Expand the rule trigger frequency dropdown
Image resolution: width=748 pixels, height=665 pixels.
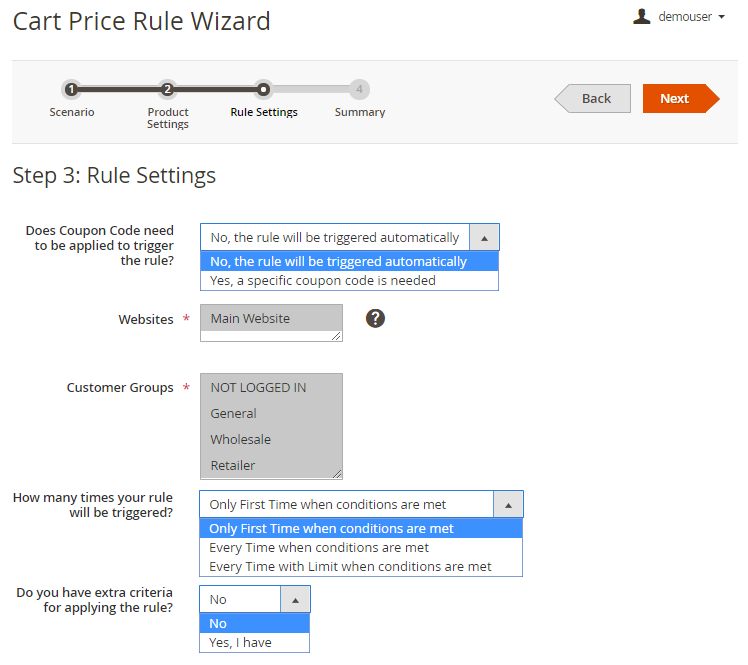(508, 504)
